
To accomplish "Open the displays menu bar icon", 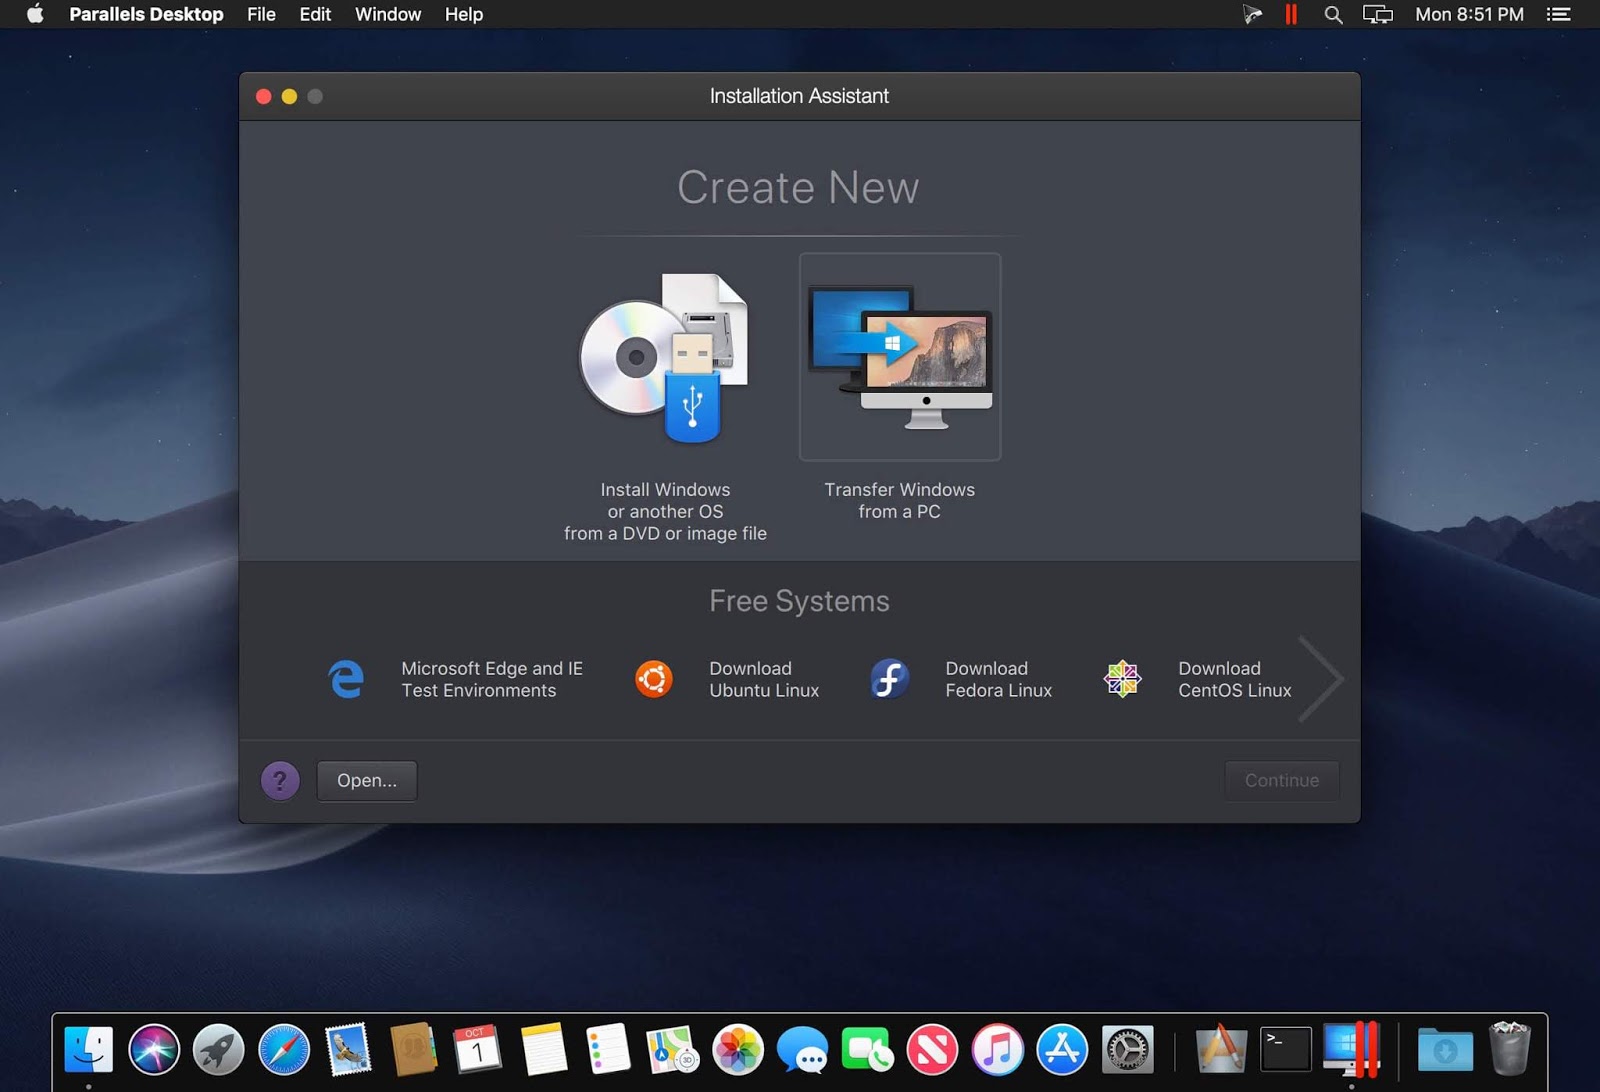I will 1378,14.
